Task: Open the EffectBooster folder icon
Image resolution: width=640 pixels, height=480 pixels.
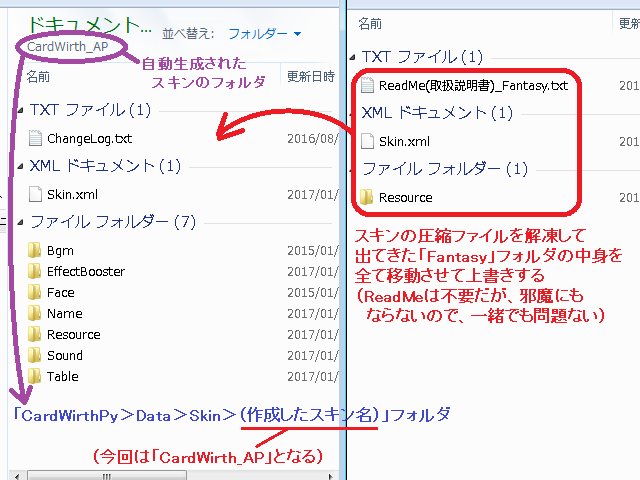Action: tap(35, 271)
